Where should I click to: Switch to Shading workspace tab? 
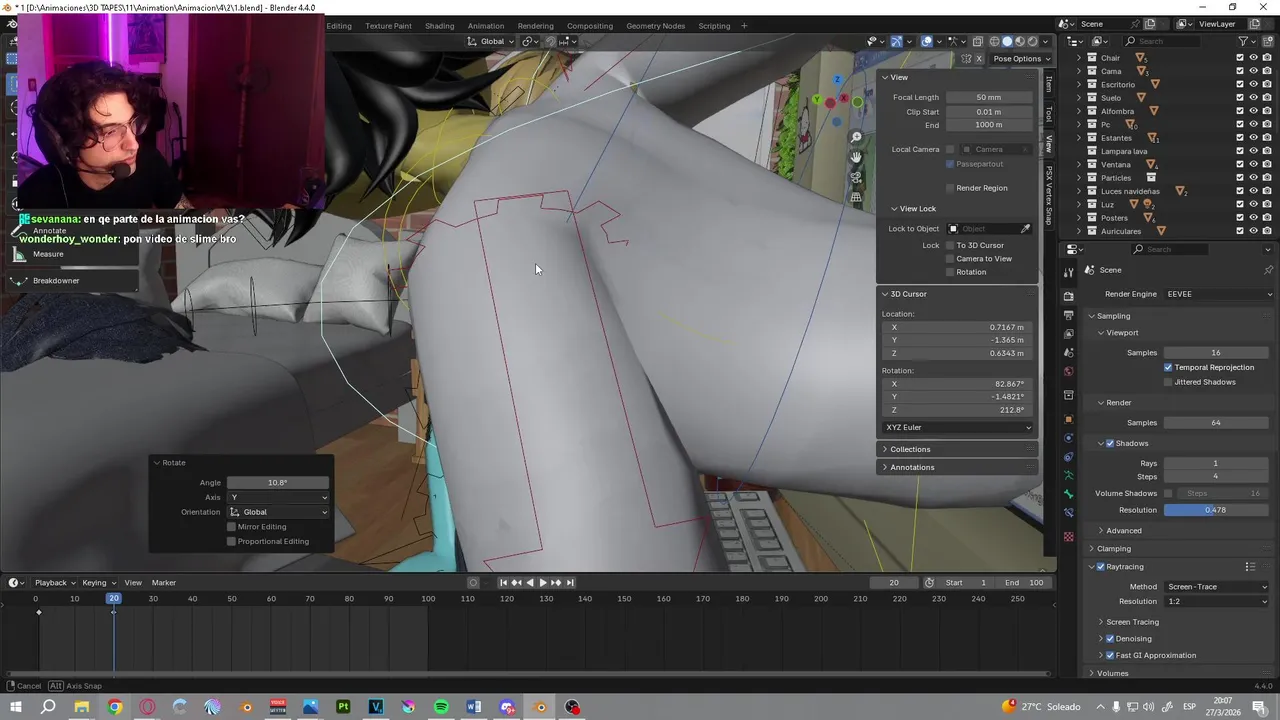[x=439, y=26]
